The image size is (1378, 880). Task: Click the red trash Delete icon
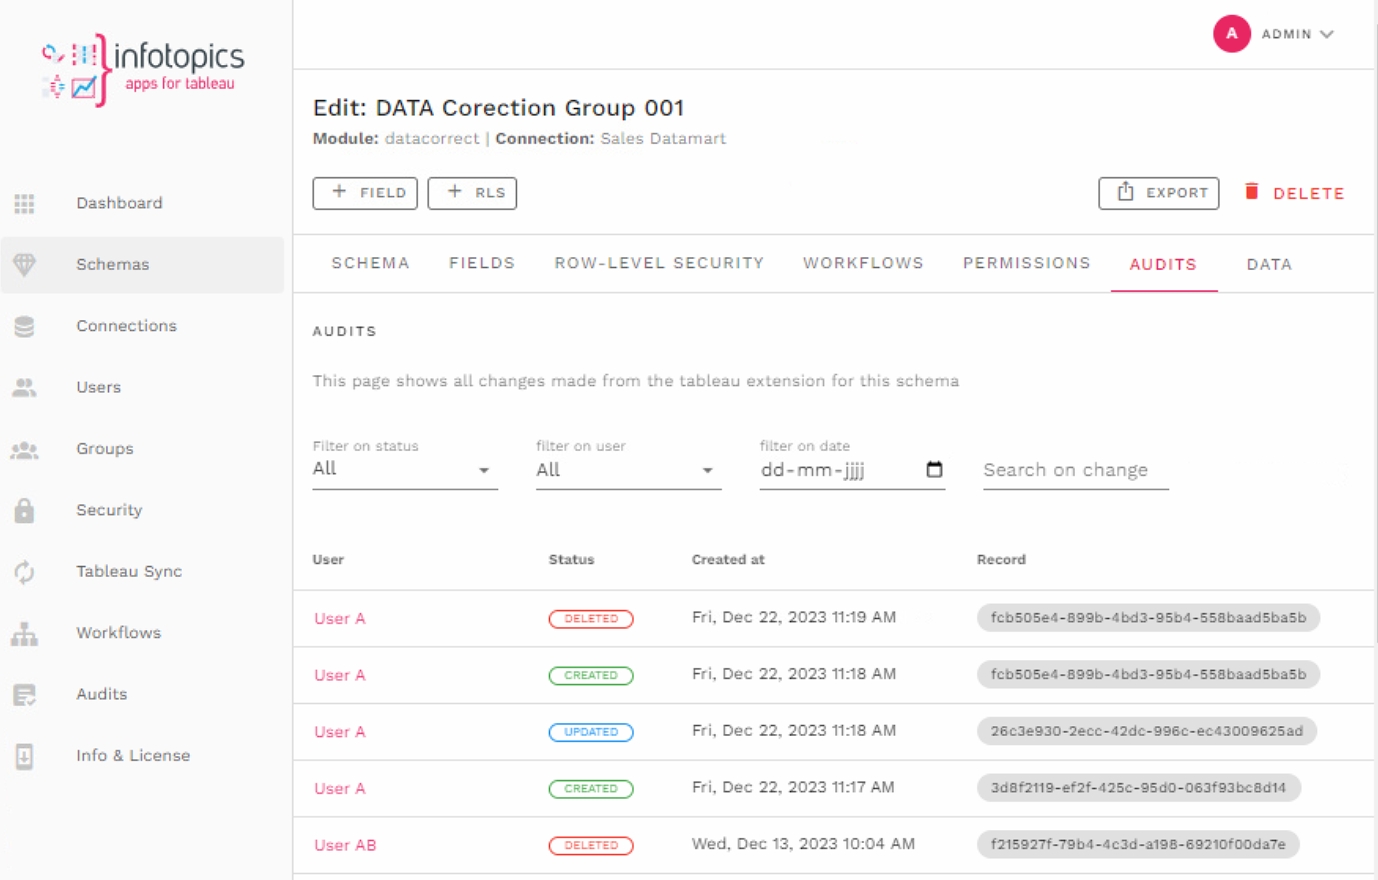point(1251,192)
